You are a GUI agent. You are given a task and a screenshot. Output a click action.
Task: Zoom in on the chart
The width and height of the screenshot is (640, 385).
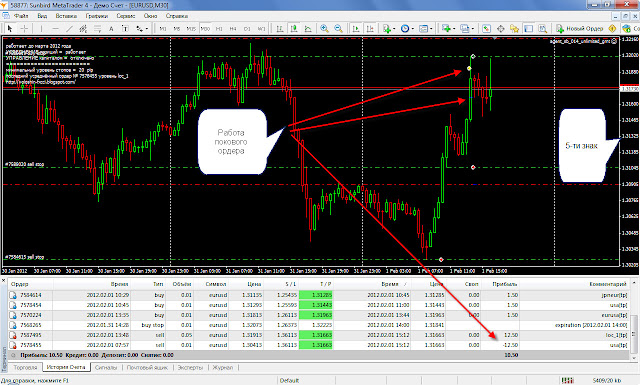point(324,29)
